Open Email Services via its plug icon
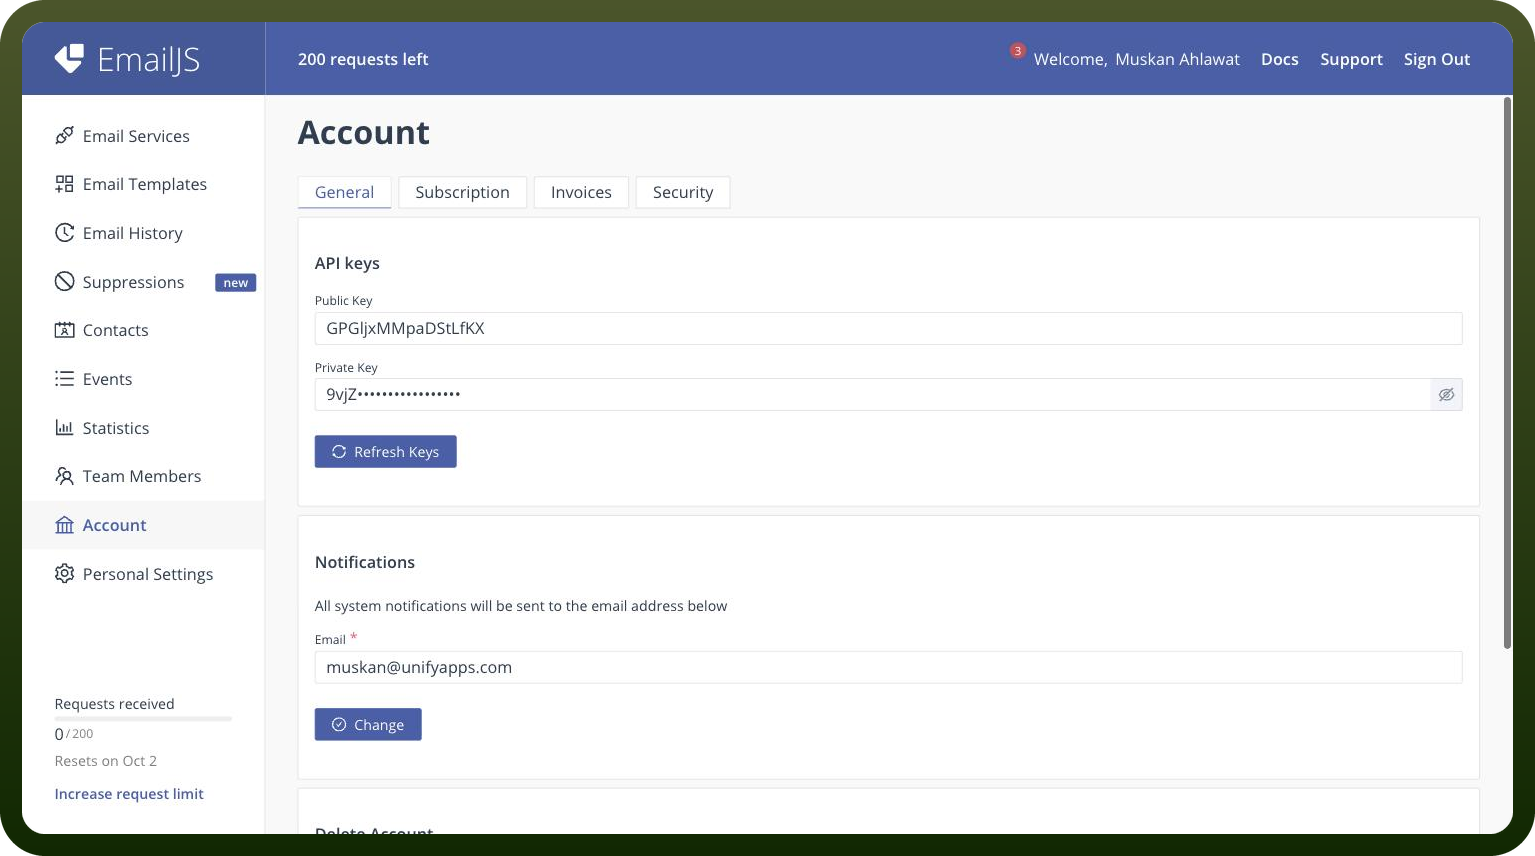Image resolution: width=1535 pixels, height=856 pixels. [64, 135]
